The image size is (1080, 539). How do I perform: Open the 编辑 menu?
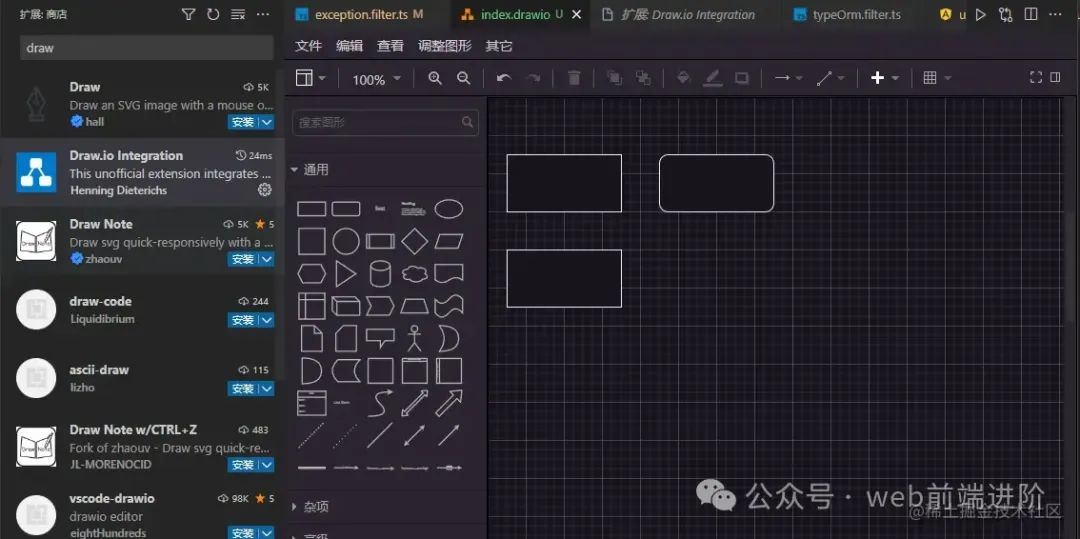[349, 46]
